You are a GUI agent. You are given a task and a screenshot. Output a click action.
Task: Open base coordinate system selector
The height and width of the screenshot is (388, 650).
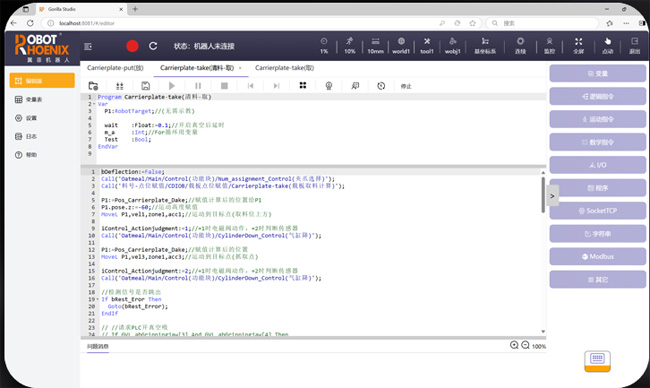(485, 46)
